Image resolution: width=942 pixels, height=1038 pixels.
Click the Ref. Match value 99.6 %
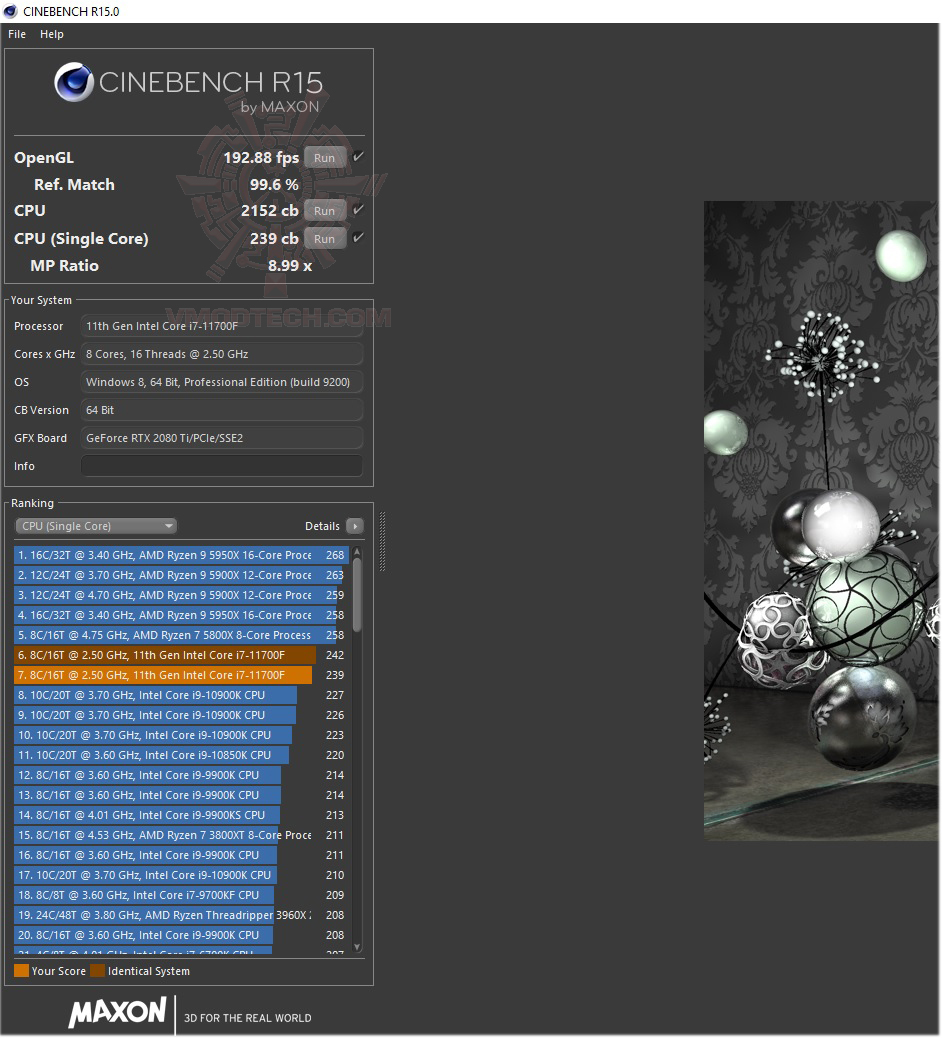tap(273, 185)
